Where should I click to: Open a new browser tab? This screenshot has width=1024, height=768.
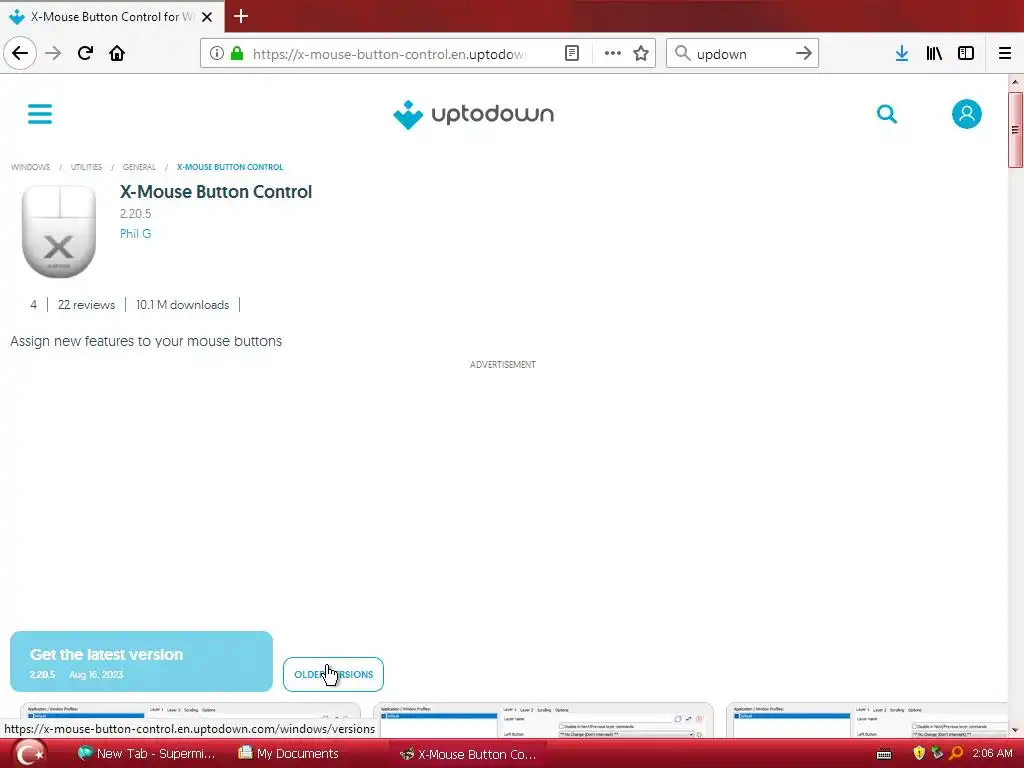click(x=240, y=16)
